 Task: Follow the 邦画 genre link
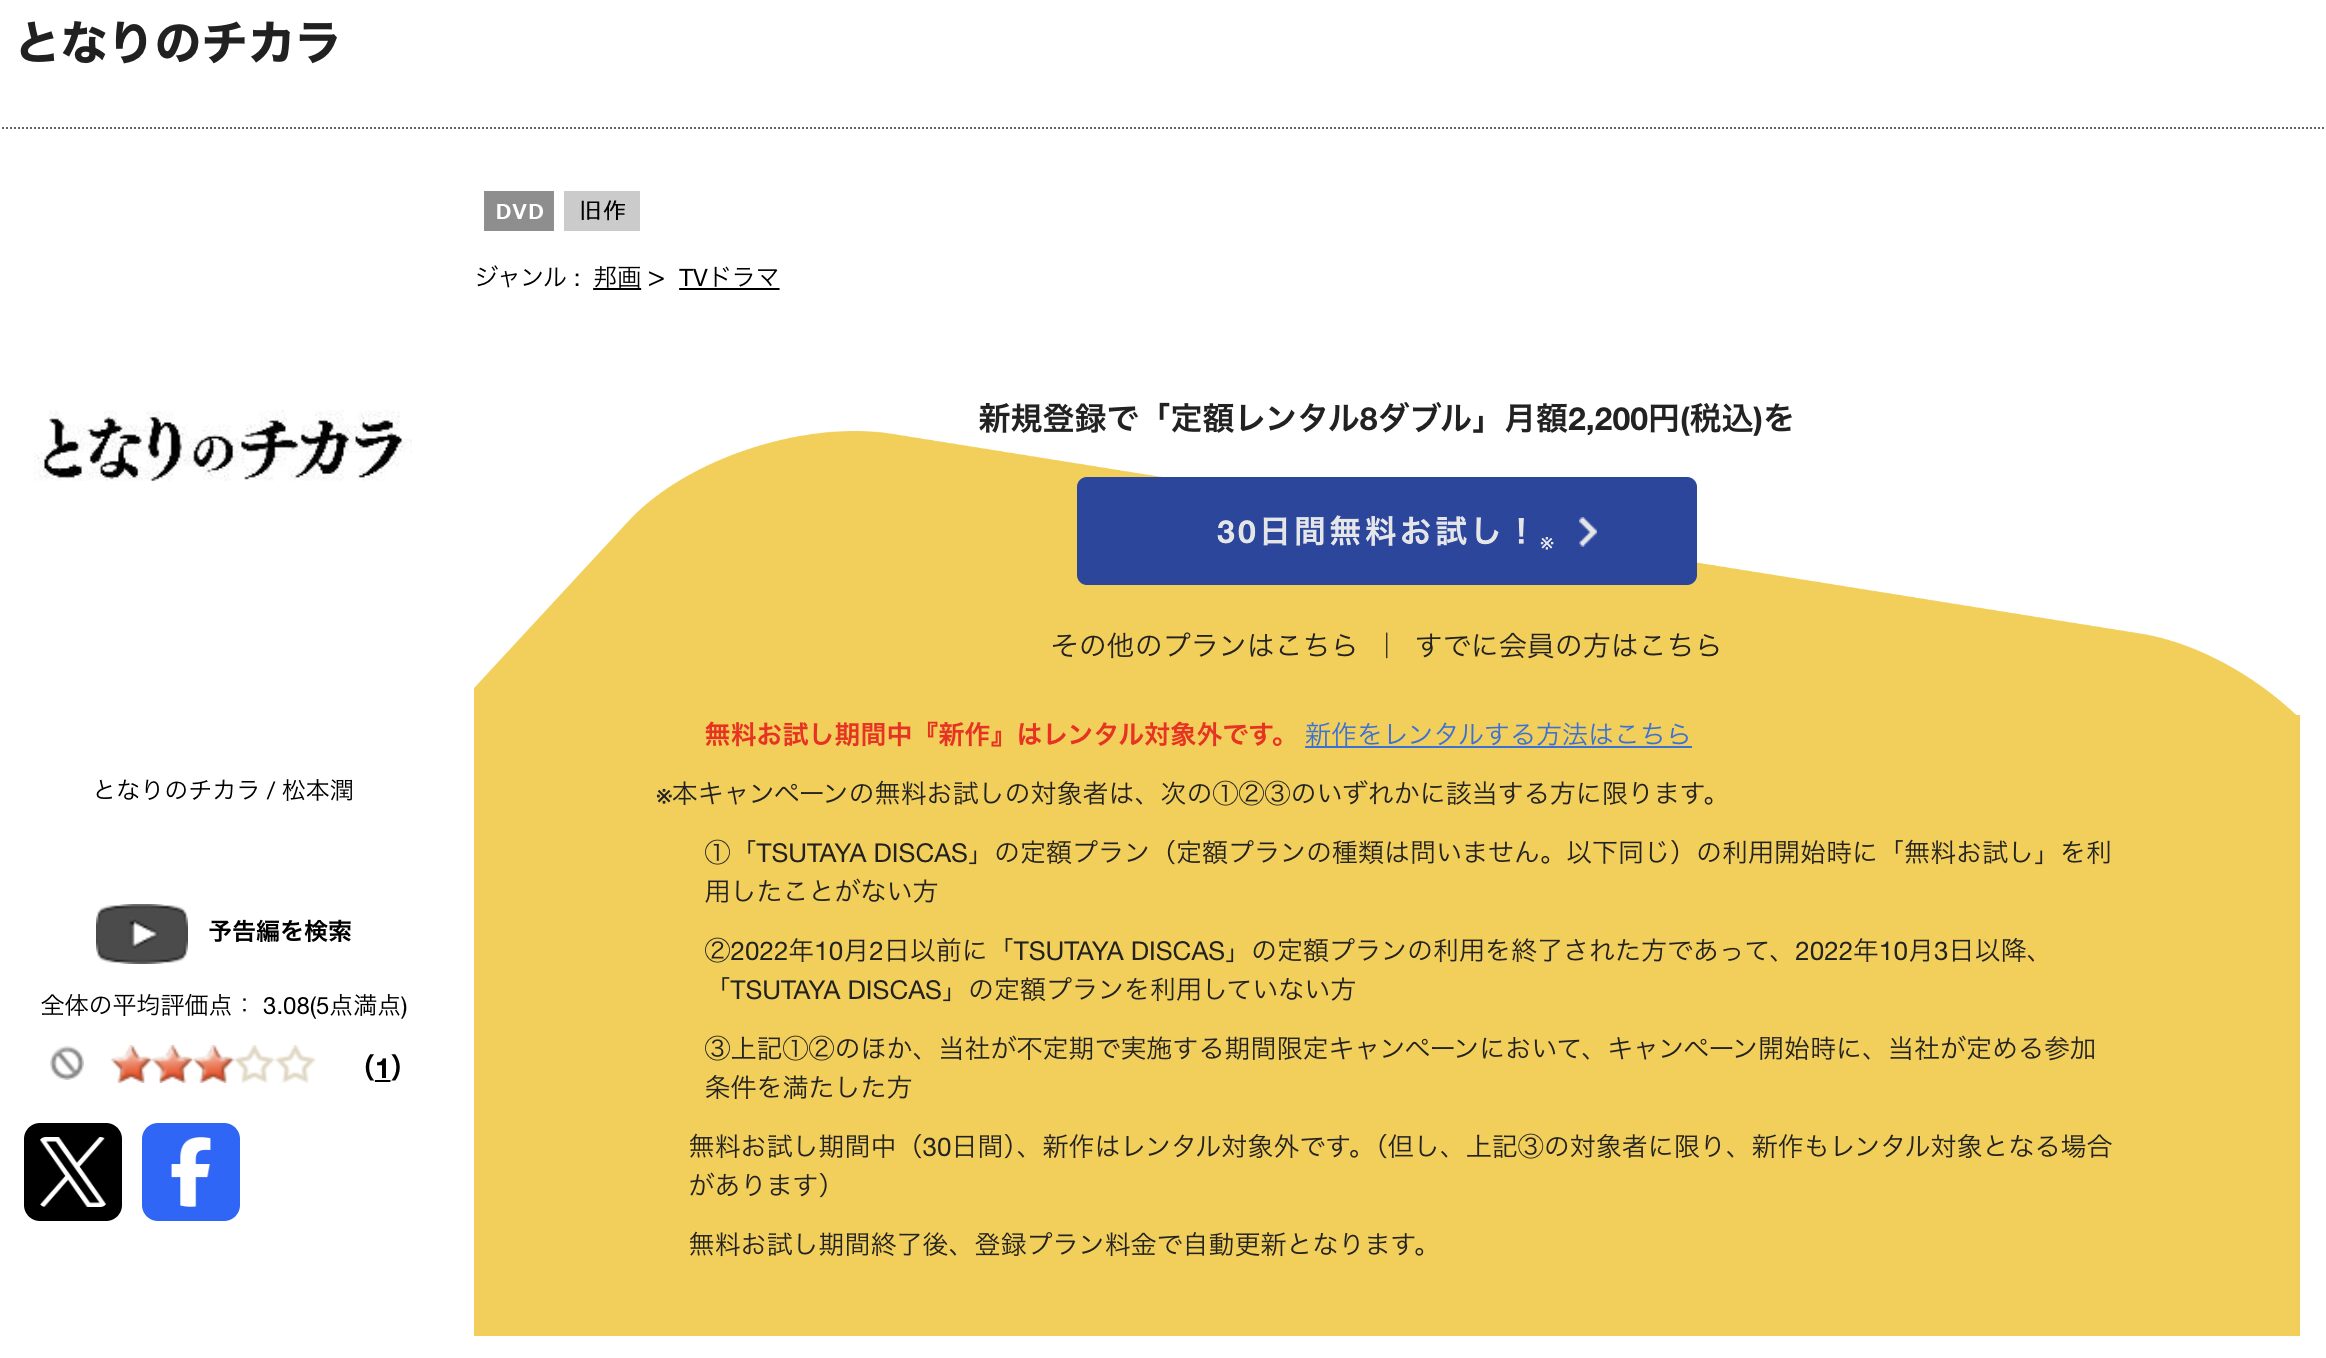click(x=617, y=277)
